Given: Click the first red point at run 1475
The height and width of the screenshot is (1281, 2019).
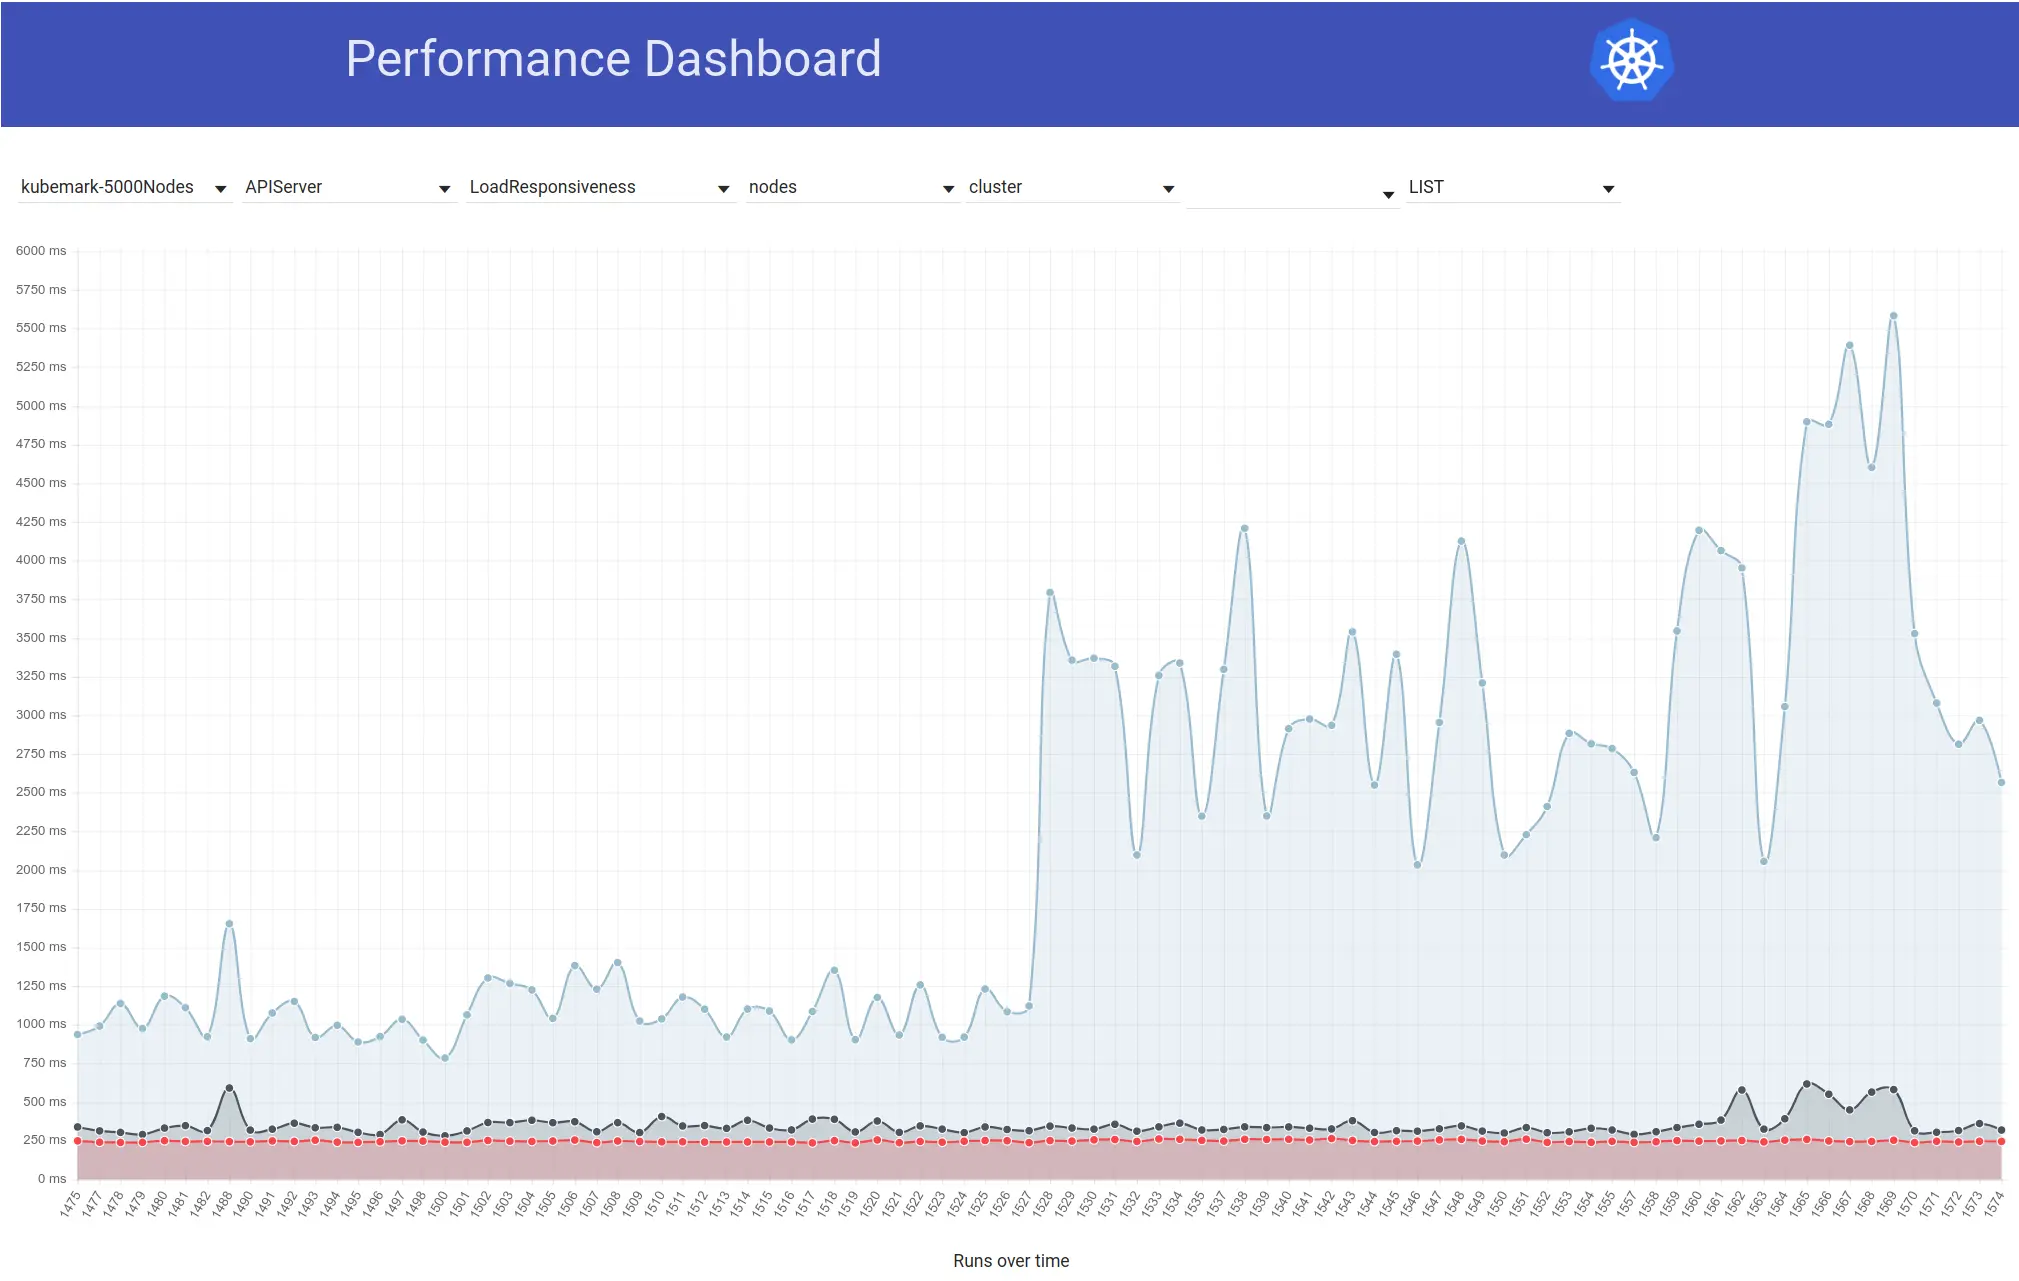Looking at the screenshot, I should [x=77, y=1141].
